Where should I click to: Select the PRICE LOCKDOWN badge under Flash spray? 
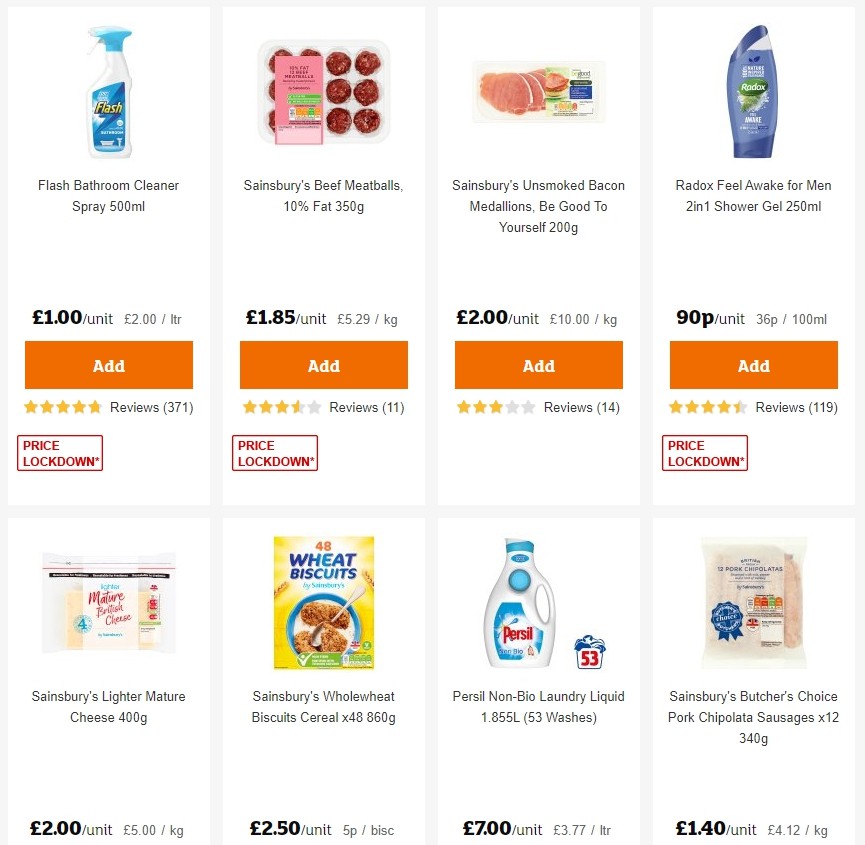(59, 452)
